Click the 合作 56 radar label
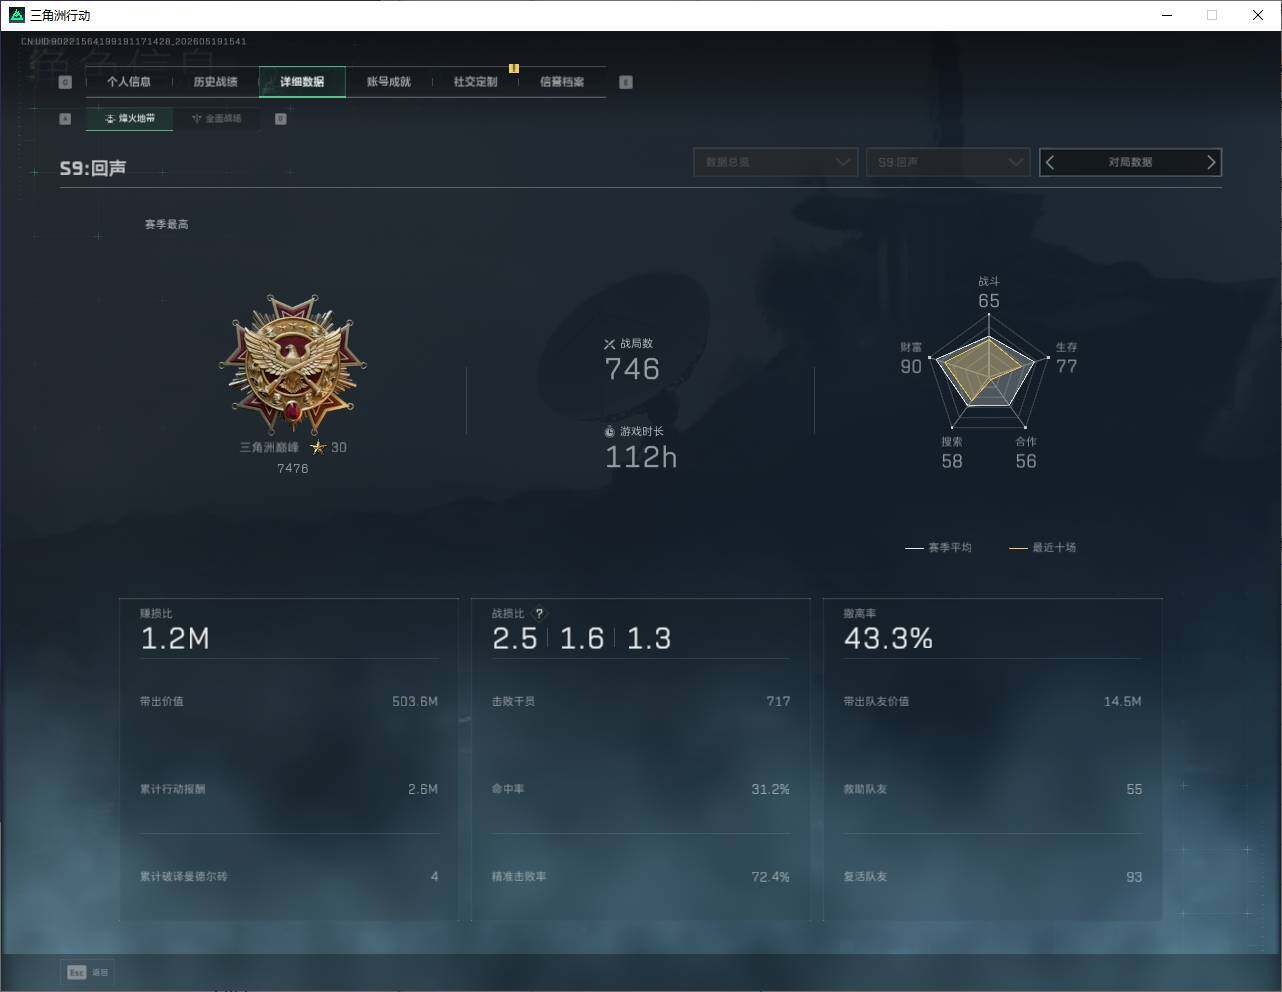Image resolution: width=1282 pixels, height=992 pixels. click(x=1026, y=452)
